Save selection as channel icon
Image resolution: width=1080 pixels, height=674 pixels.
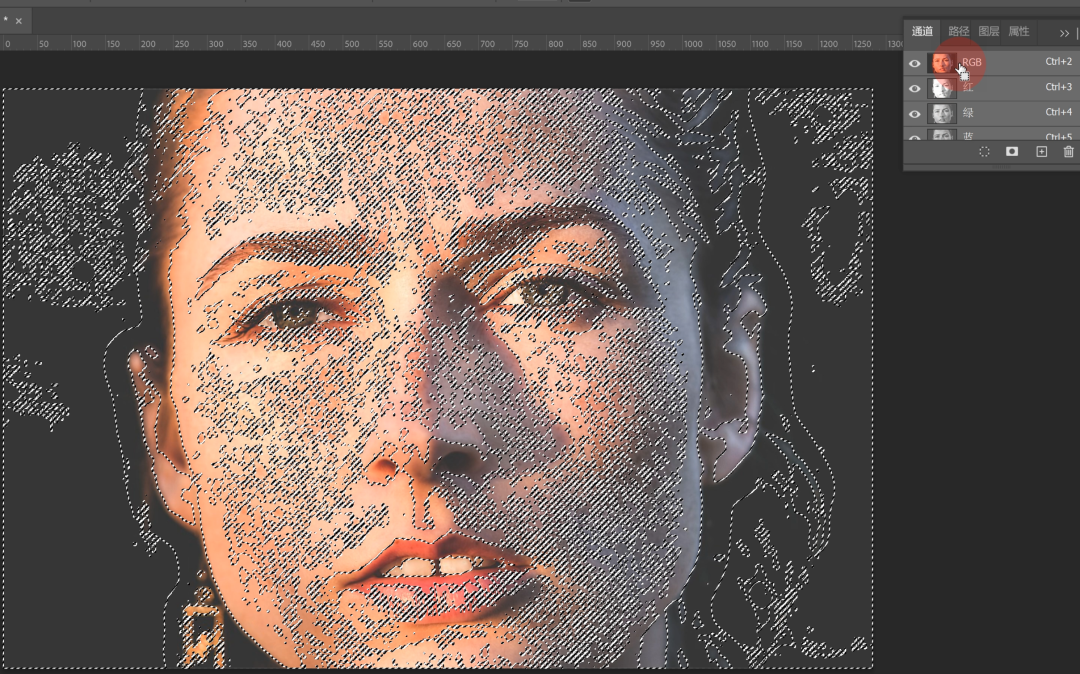pyautogui.click(x=1012, y=151)
